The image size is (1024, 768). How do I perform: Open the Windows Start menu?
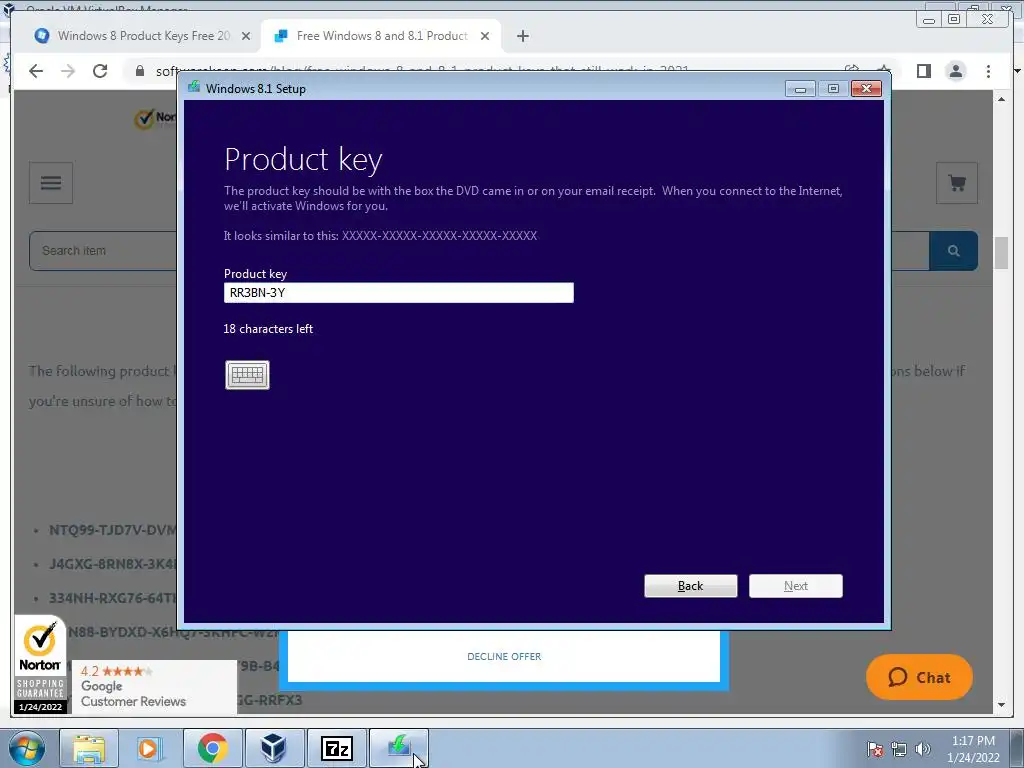pyautogui.click(x=26, y=748)
